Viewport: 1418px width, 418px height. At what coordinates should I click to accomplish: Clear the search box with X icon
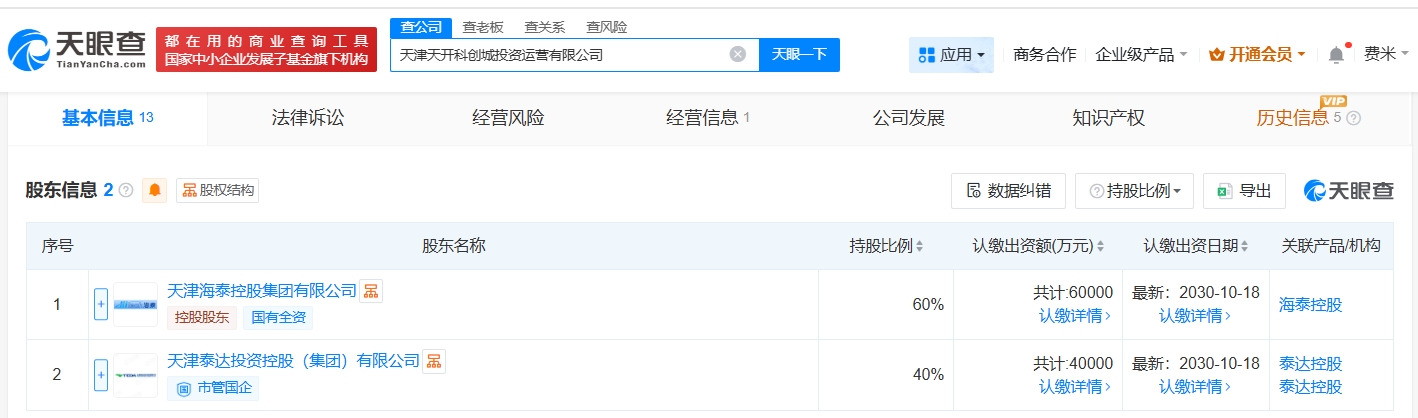(x=738, y=55)
